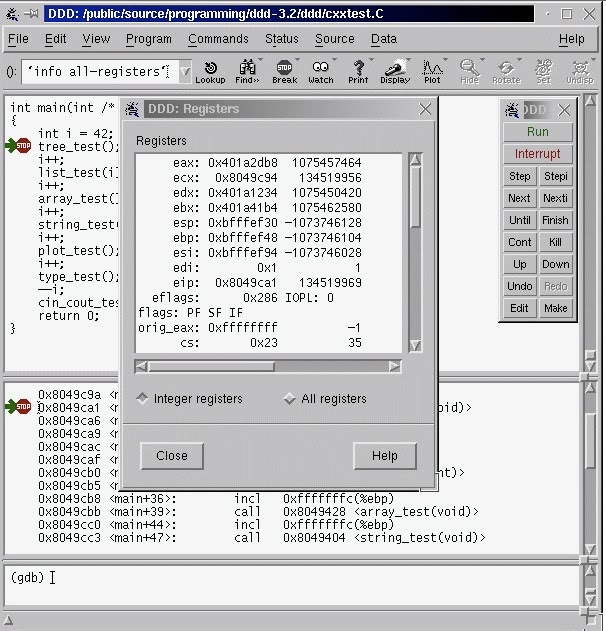Open the Source menu
The height and width of the screenshot is (631, 606).
pyautogui.click(x=334, y=39)
